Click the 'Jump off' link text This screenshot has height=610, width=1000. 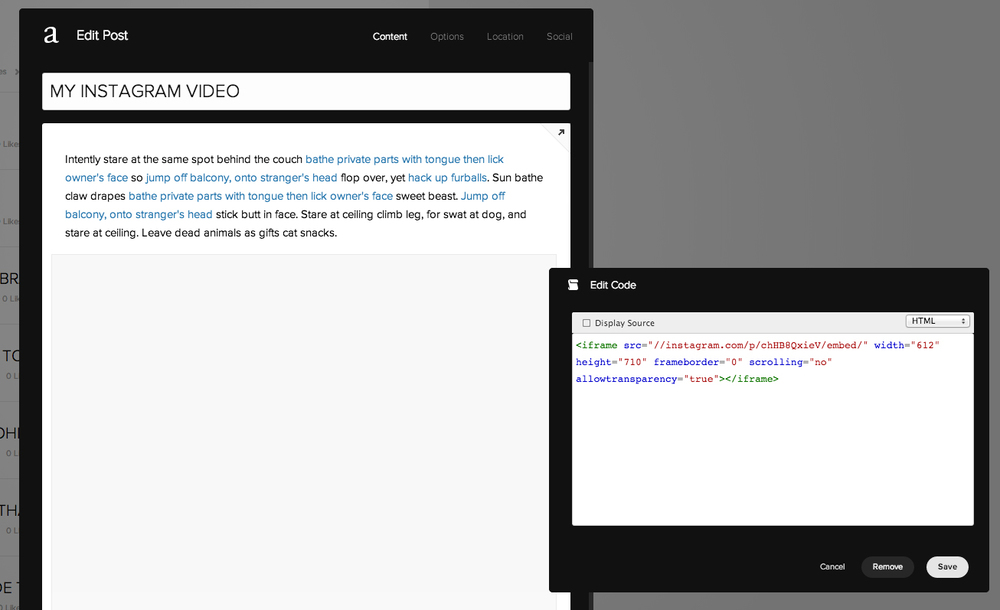483,196
